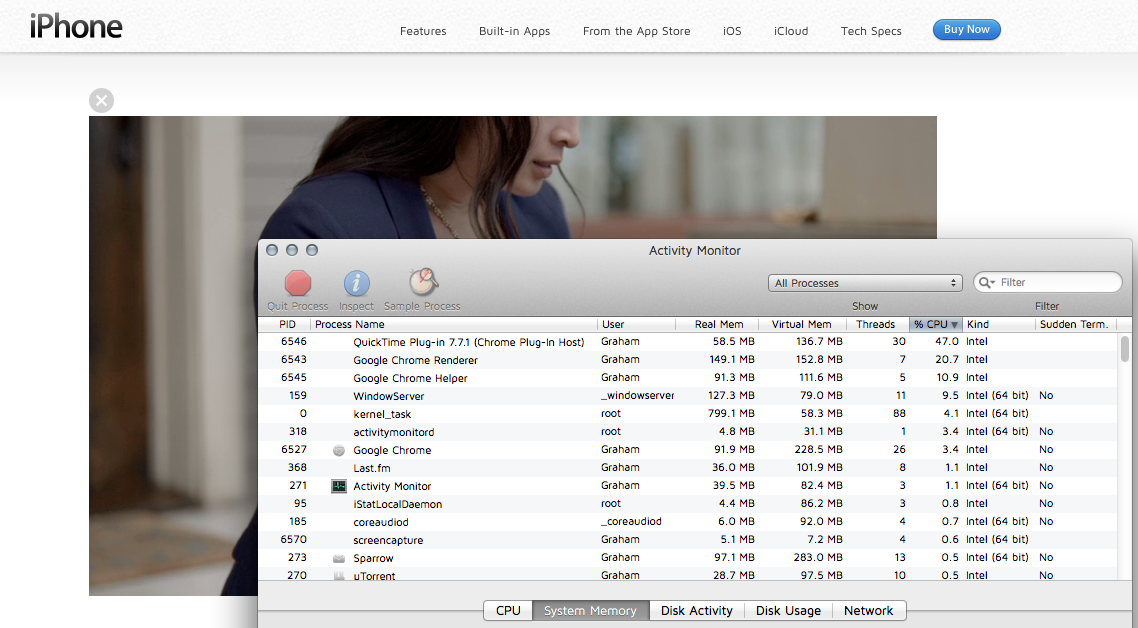Select the Google Chrome Helper process

click(688, 378)
